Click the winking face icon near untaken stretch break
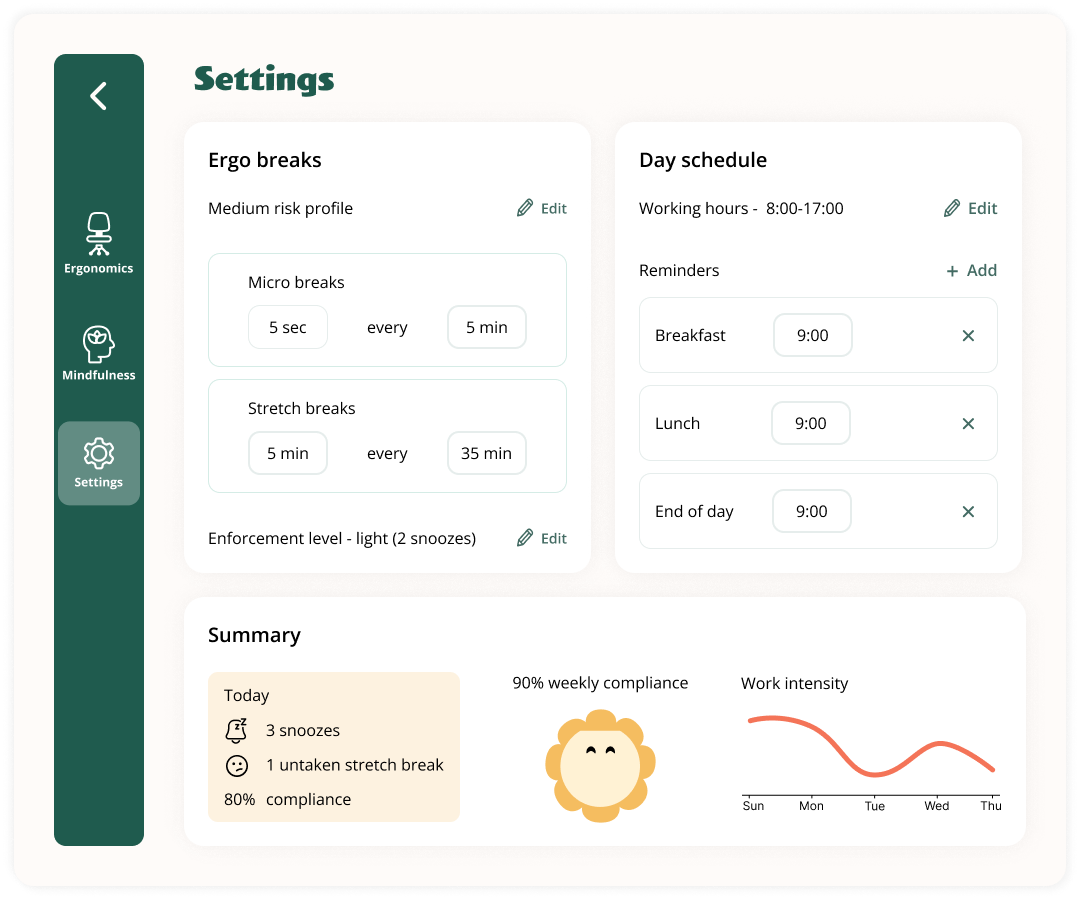 point(236,766)
